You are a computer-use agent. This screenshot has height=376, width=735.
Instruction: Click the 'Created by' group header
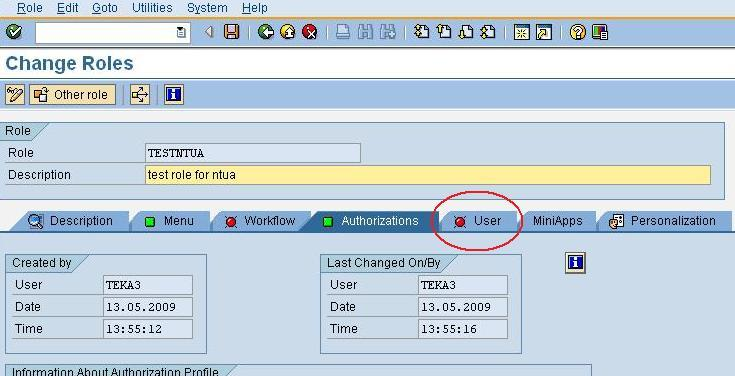click(x=42, y=263)
